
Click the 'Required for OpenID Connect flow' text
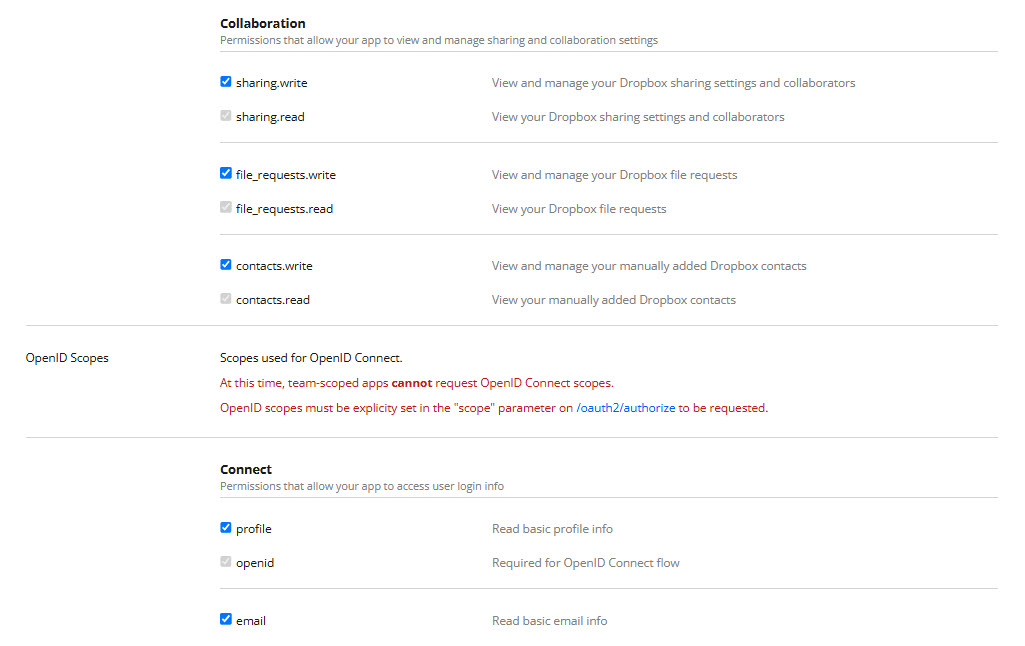pyautogui.click(x=585, y=563)
